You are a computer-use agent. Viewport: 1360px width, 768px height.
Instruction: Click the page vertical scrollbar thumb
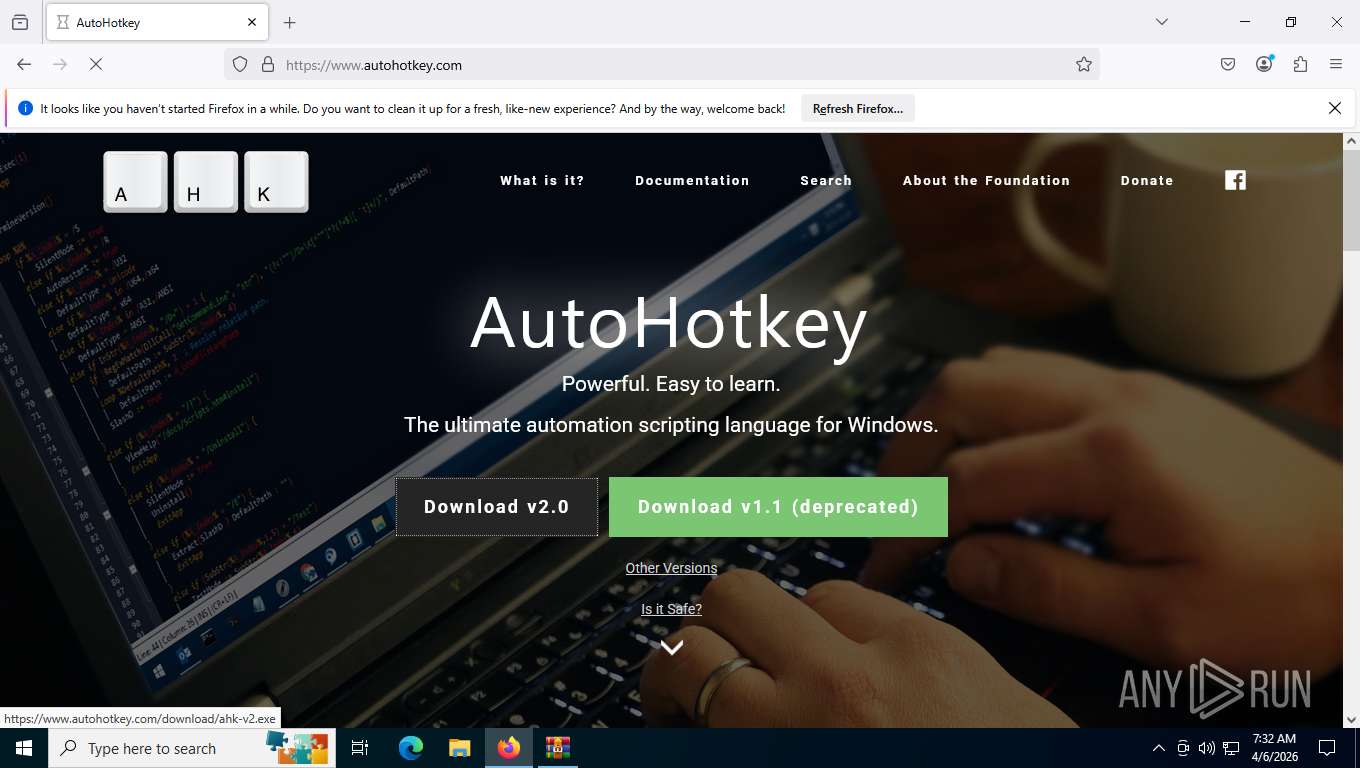(x=1351, y=200)
